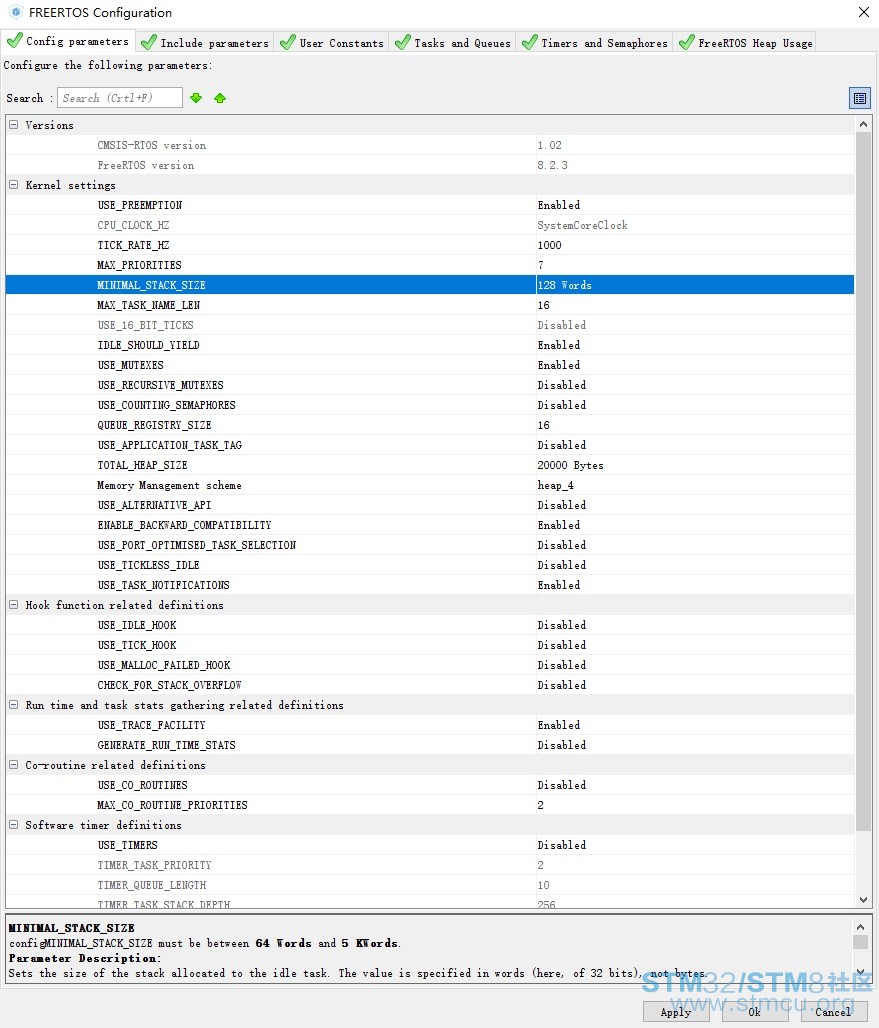Click the CMSIS-RTOS version row
Screen dimensions: 879x1028
[429, 145]
